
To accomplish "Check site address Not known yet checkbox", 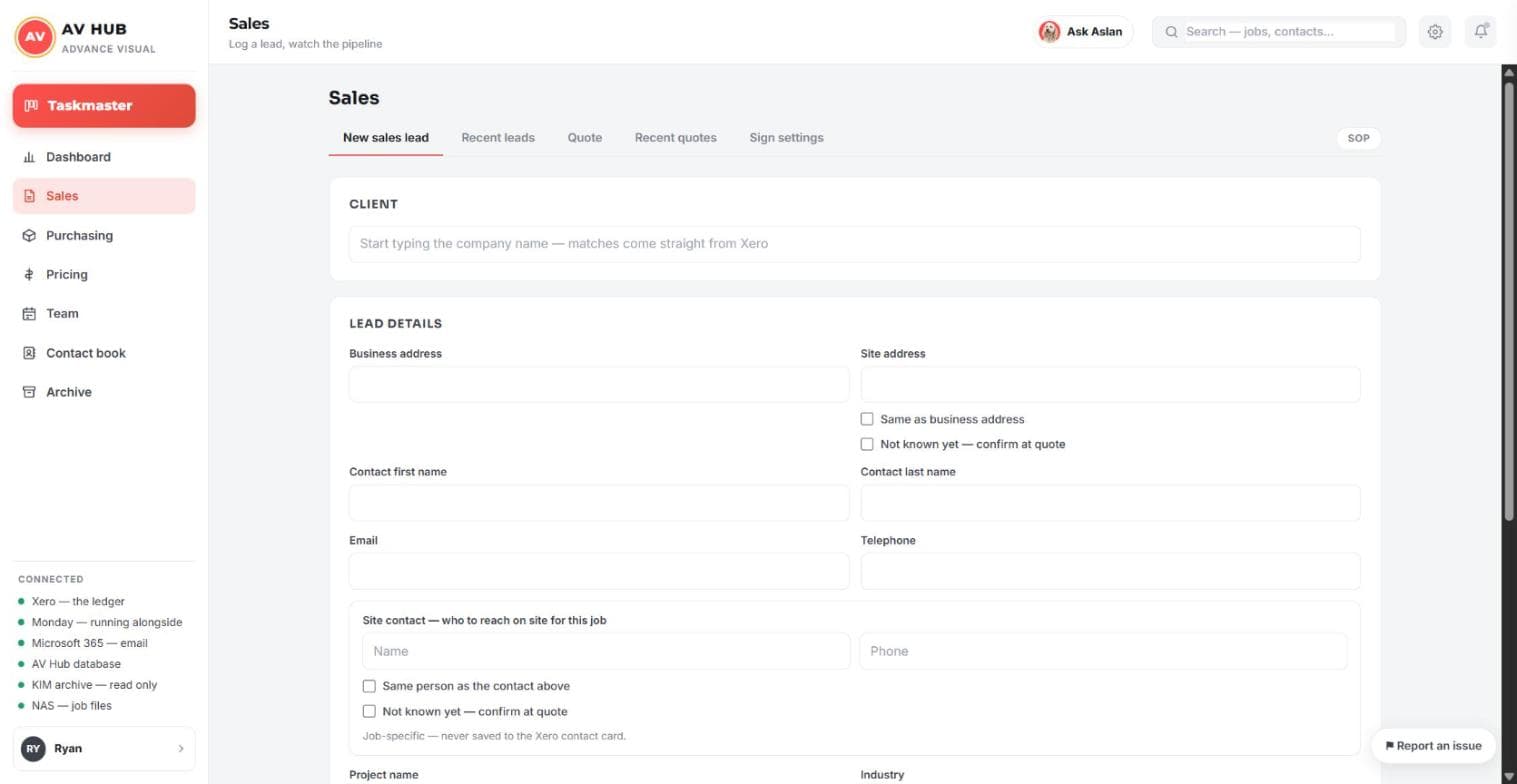I will pos(867,444).
